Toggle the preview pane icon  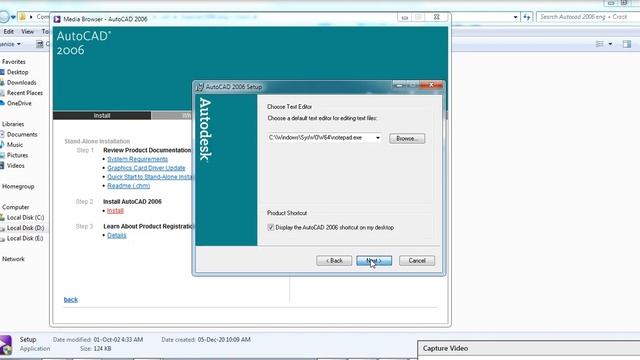pyautogui.click(x=627, y=44)
